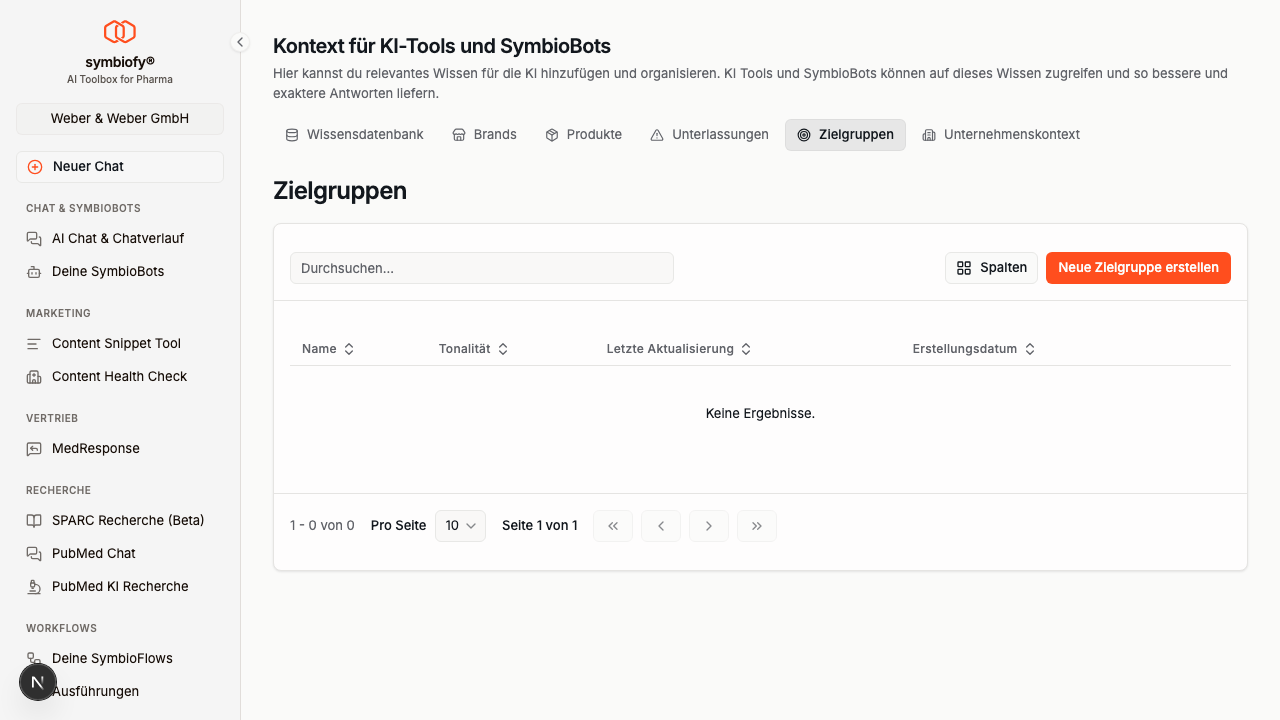This screenshot has height=720, width=1280.
Task: Open SPARC Recherche (Beta)
Action: (x=128, y=521)
